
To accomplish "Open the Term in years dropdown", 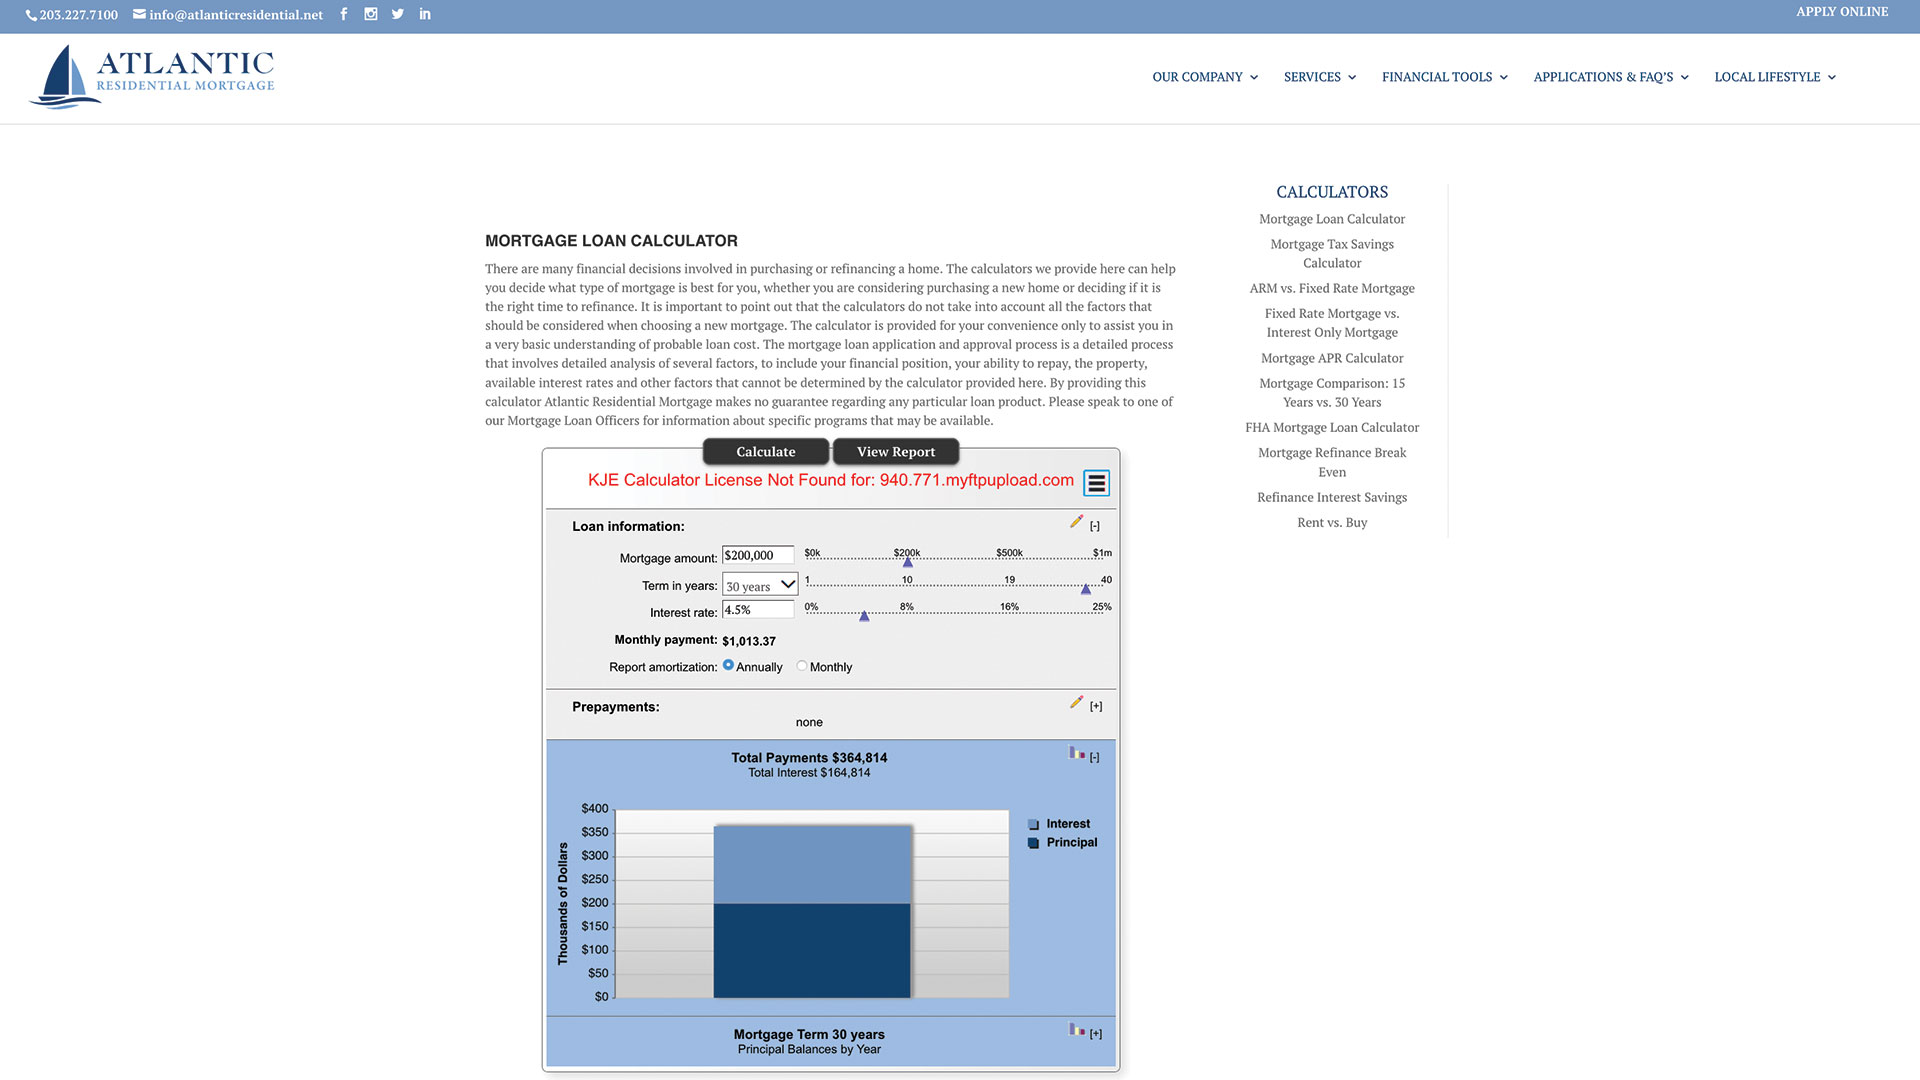I will click(760, 585).
